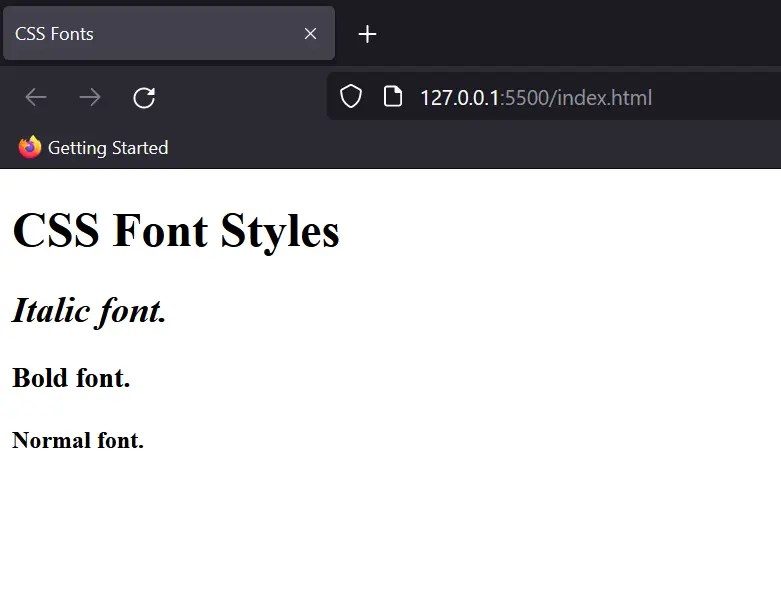Click the page info document icon
Viewport: 781px width, 615px height.
click(393, 96)
